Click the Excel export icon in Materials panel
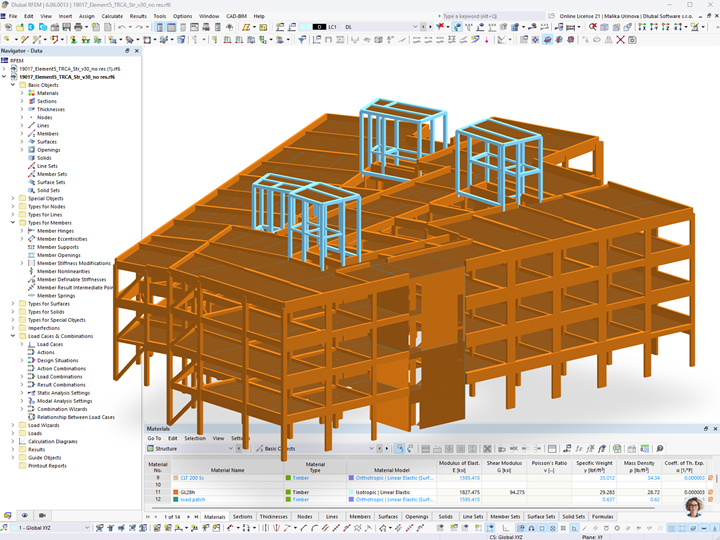 [617, 449]
